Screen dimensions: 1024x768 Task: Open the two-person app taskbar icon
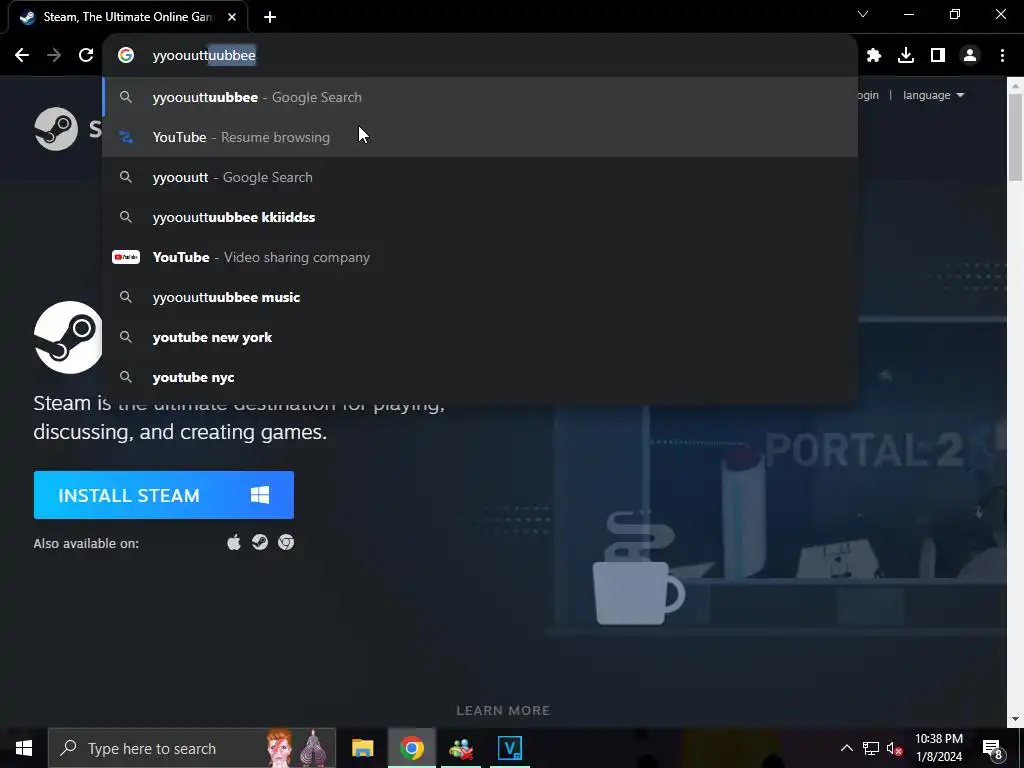[461, 748]
